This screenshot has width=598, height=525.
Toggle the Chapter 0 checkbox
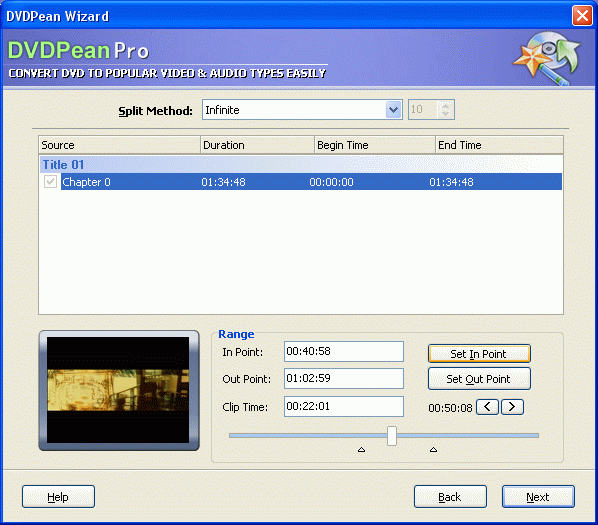coord(50,181)
